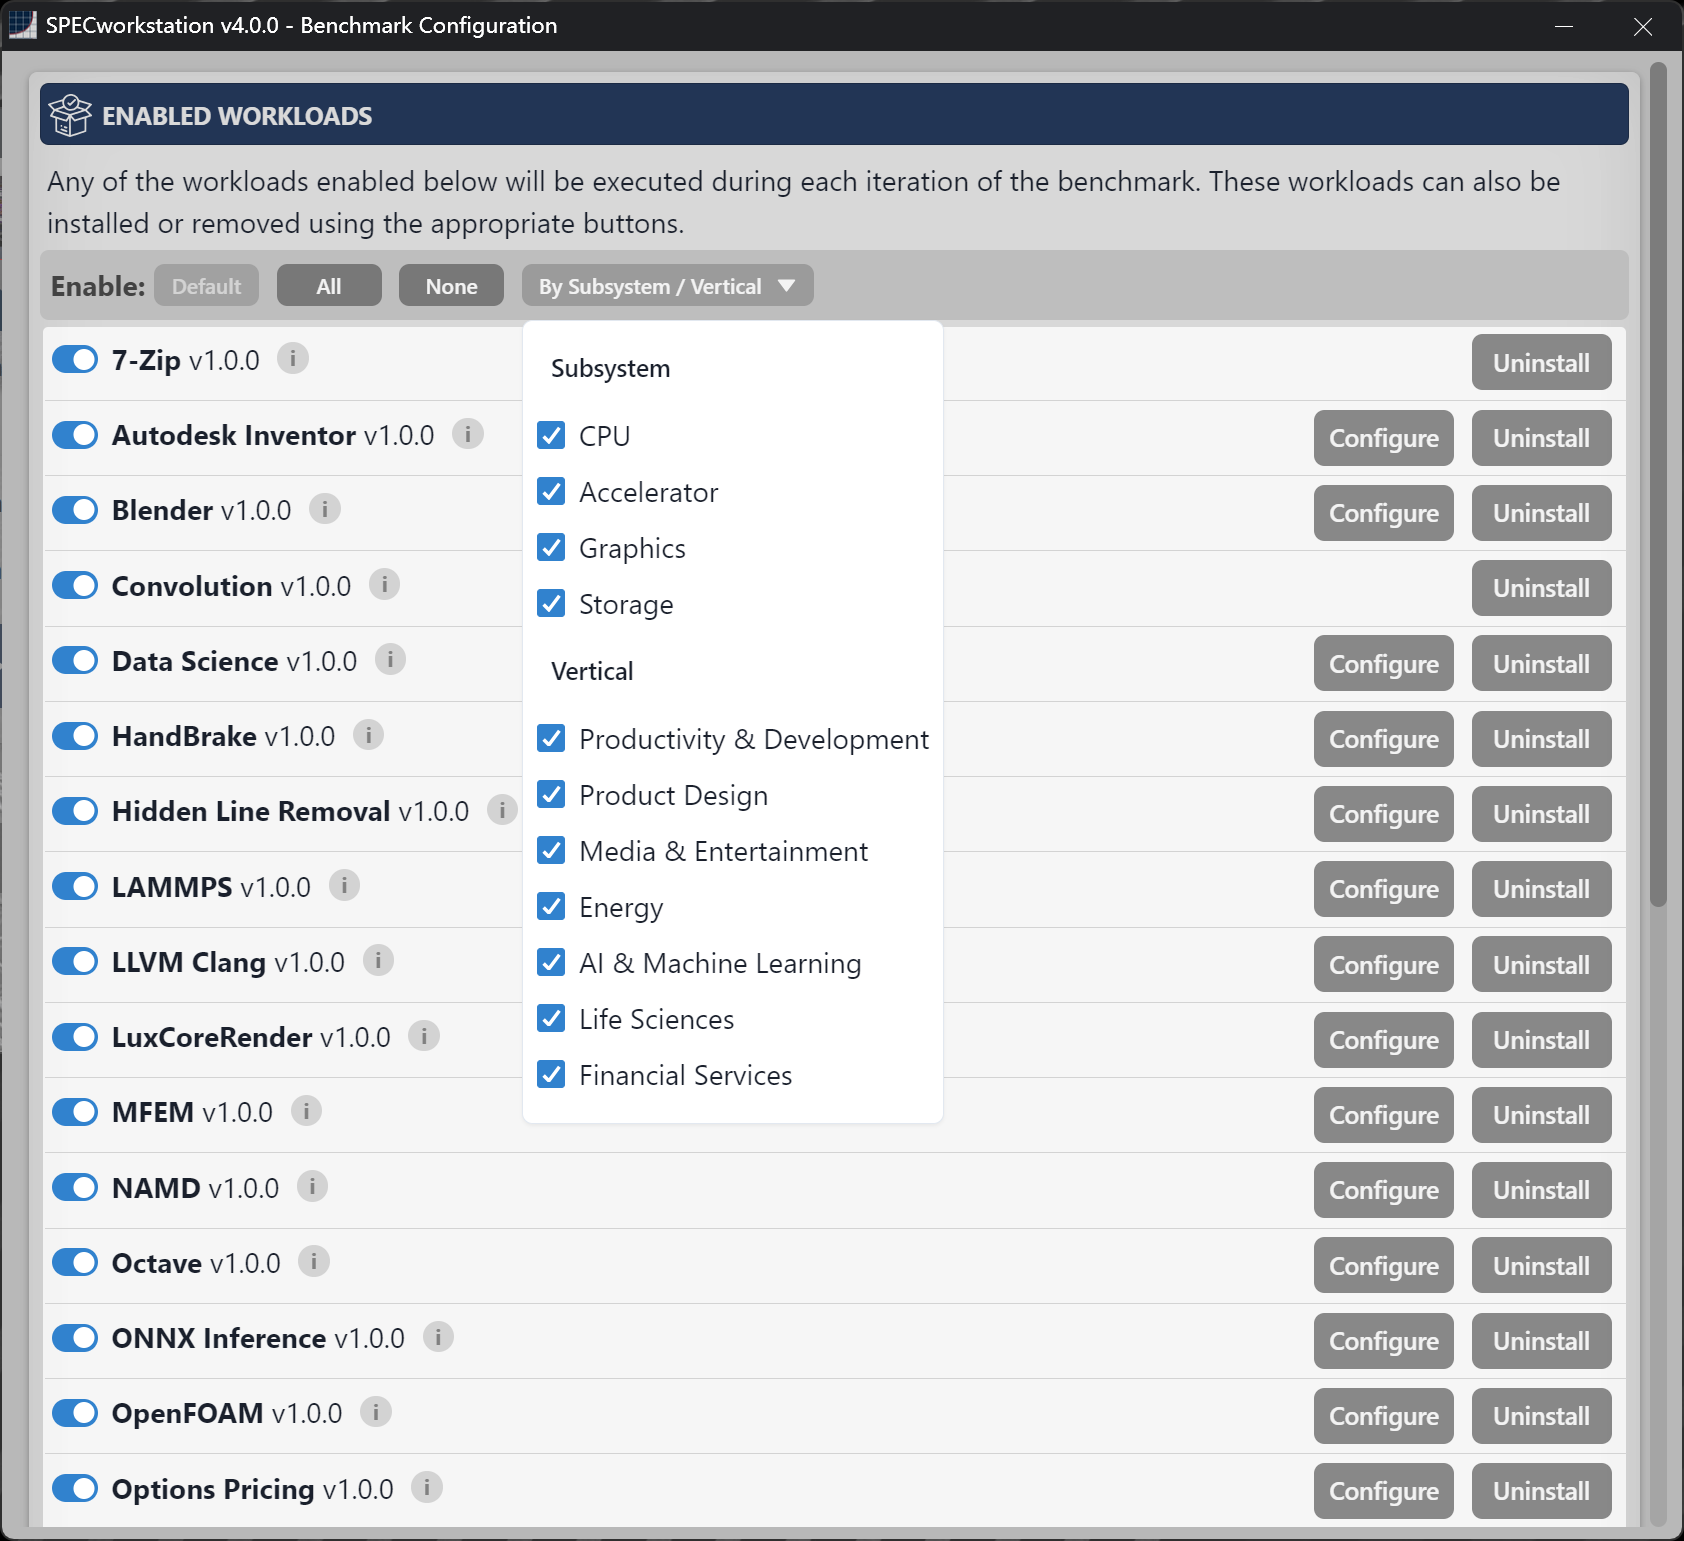Open Configure for Data Science

(1383, 663)
